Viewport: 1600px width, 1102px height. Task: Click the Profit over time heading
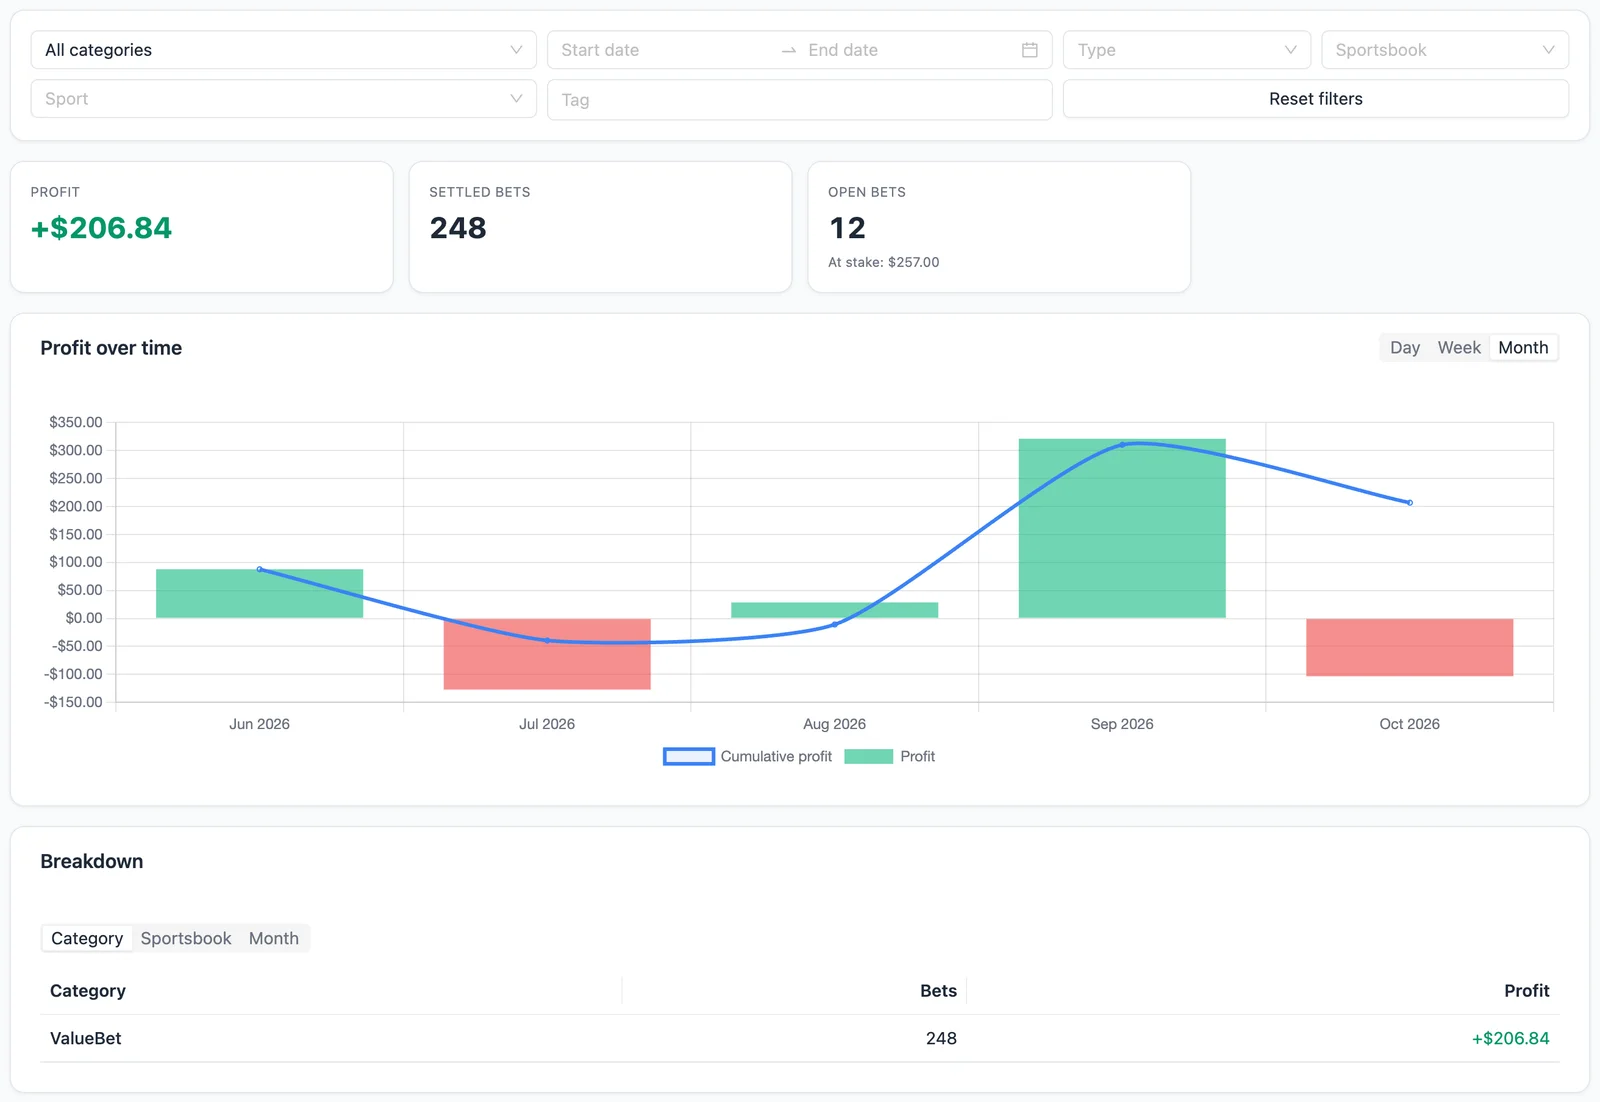[111, 348]
